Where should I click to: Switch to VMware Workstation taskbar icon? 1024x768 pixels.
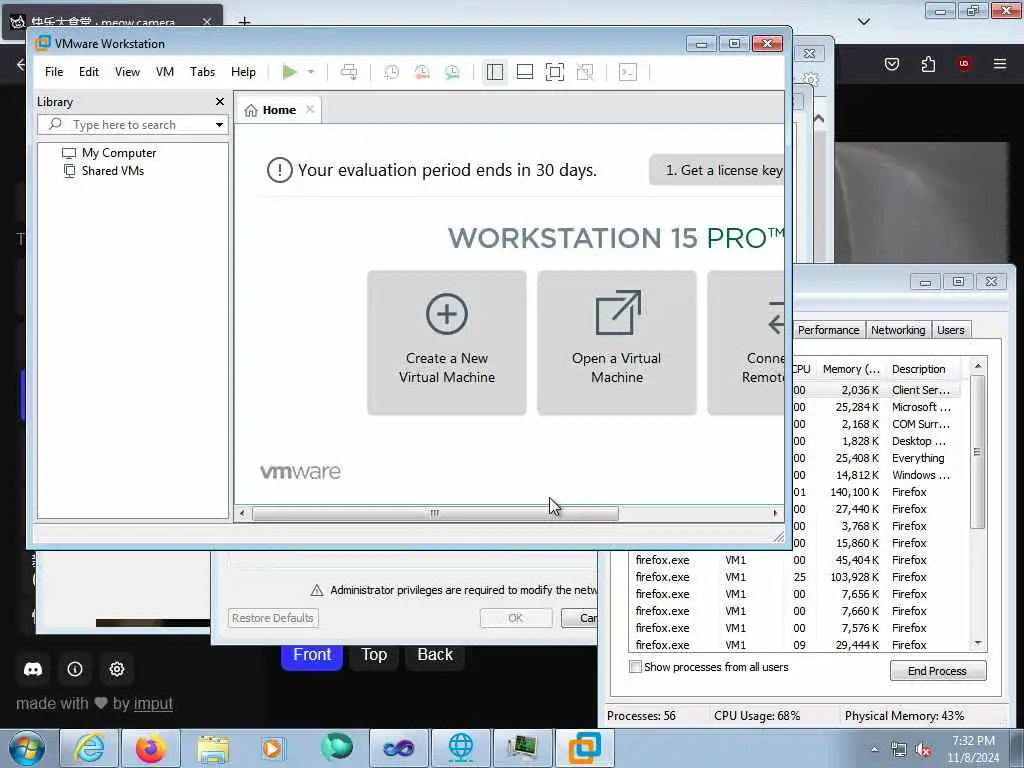point(584,748)
